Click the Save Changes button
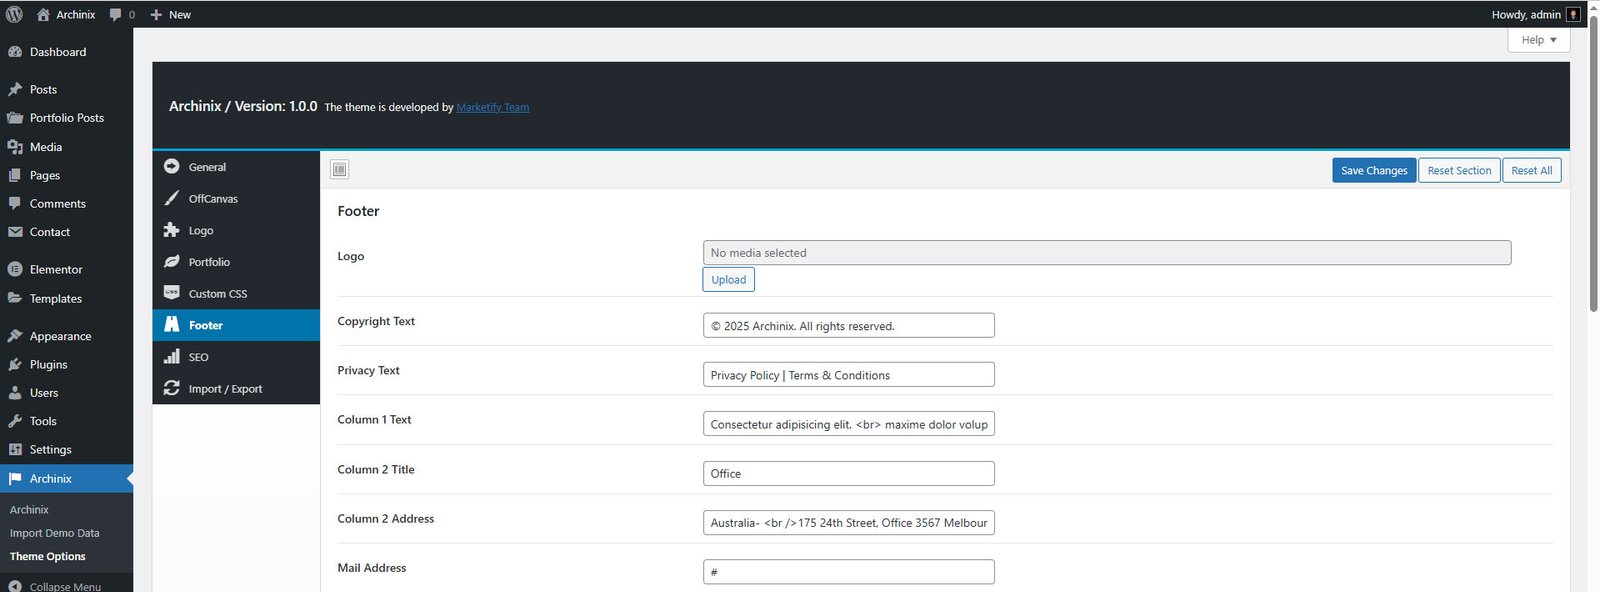 click(1373, 171)
